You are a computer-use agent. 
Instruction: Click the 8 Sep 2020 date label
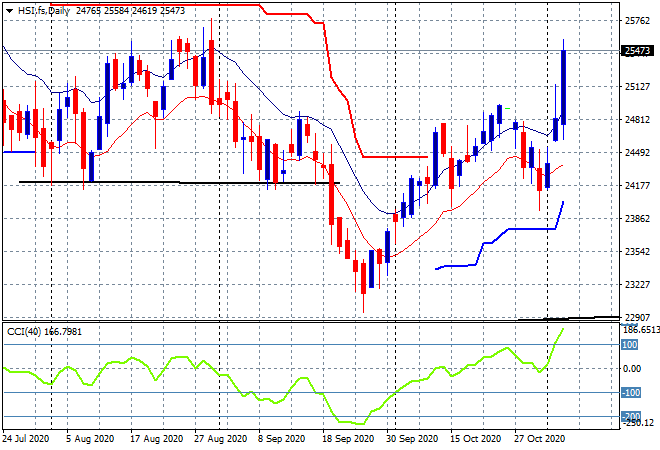(x=282, y=439)
